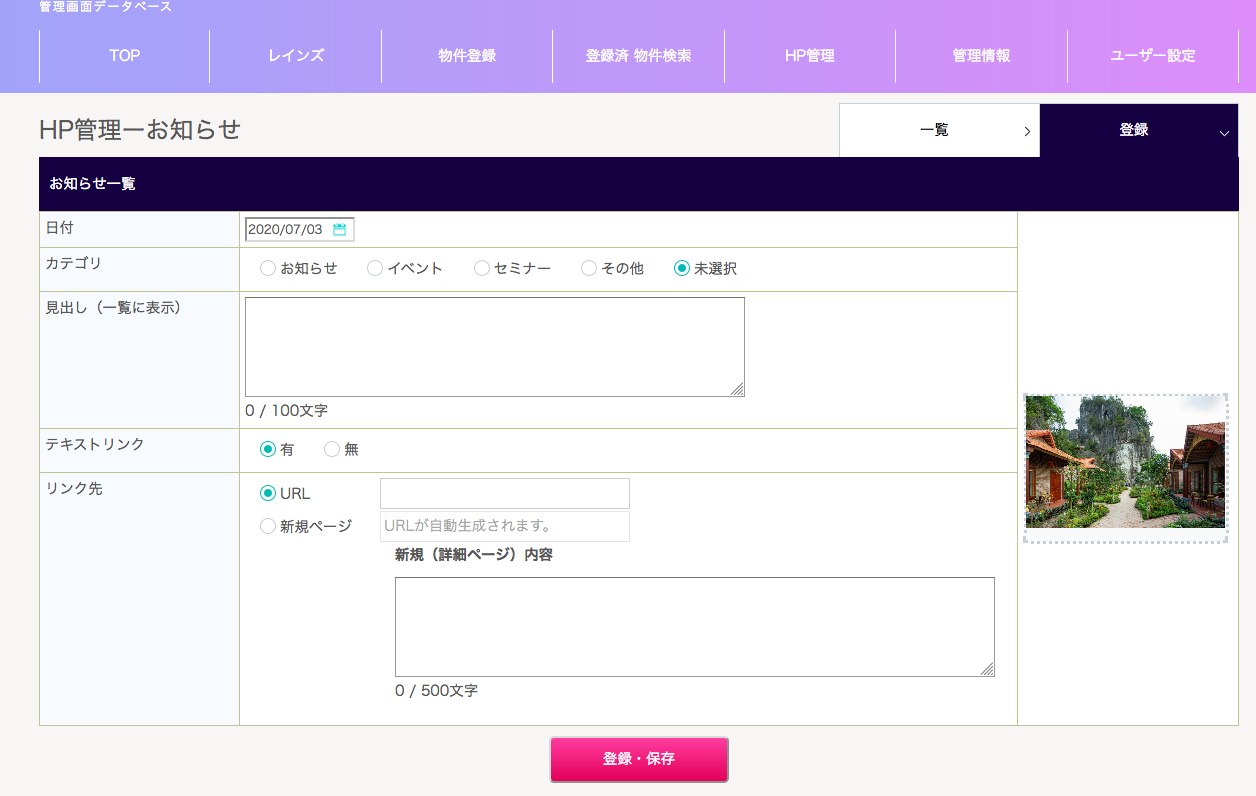
Task: Choose the イベント category option
Action: click(x=374, y=269)
